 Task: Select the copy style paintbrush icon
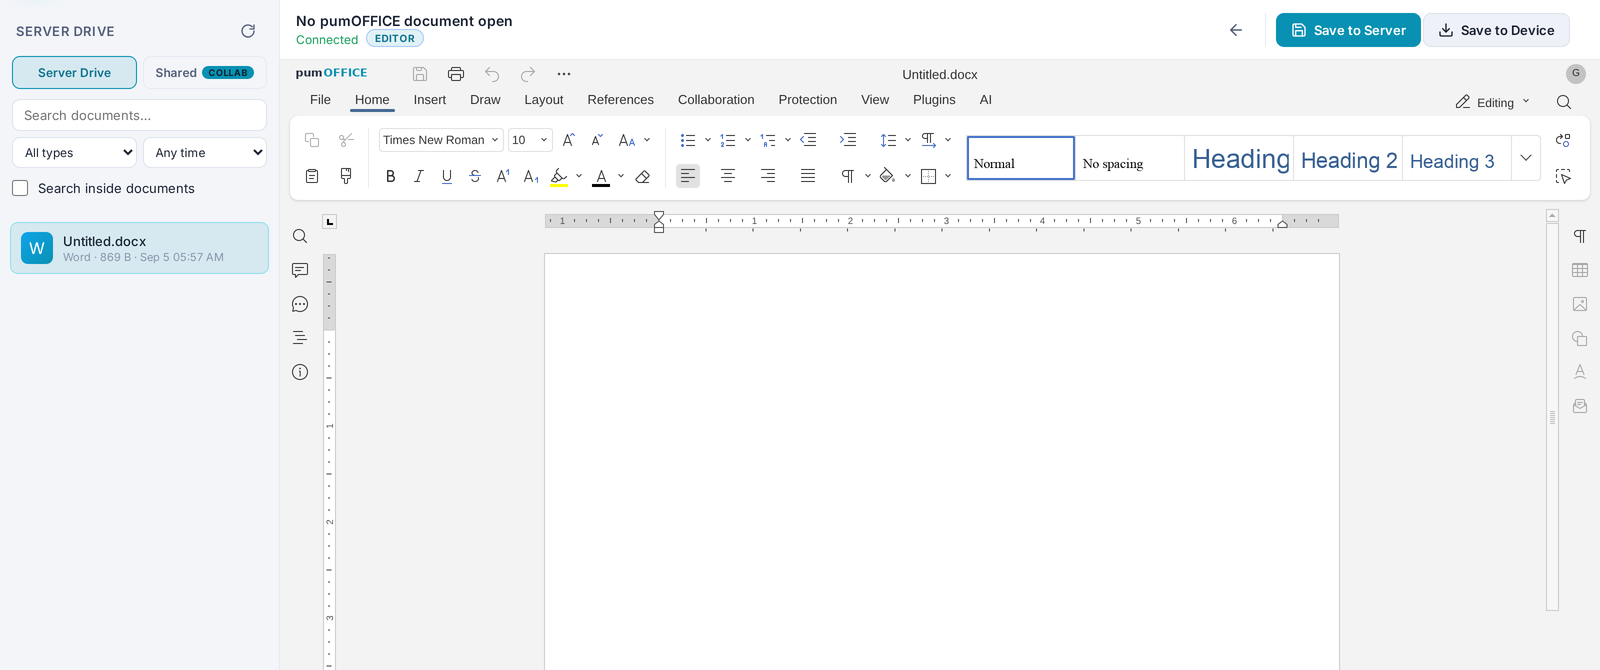(346, 176)
